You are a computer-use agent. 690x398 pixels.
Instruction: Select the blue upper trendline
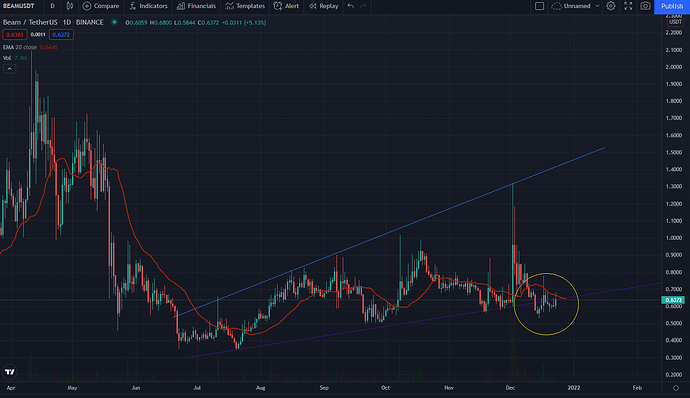pyautogui.click(x=389, y=232)
